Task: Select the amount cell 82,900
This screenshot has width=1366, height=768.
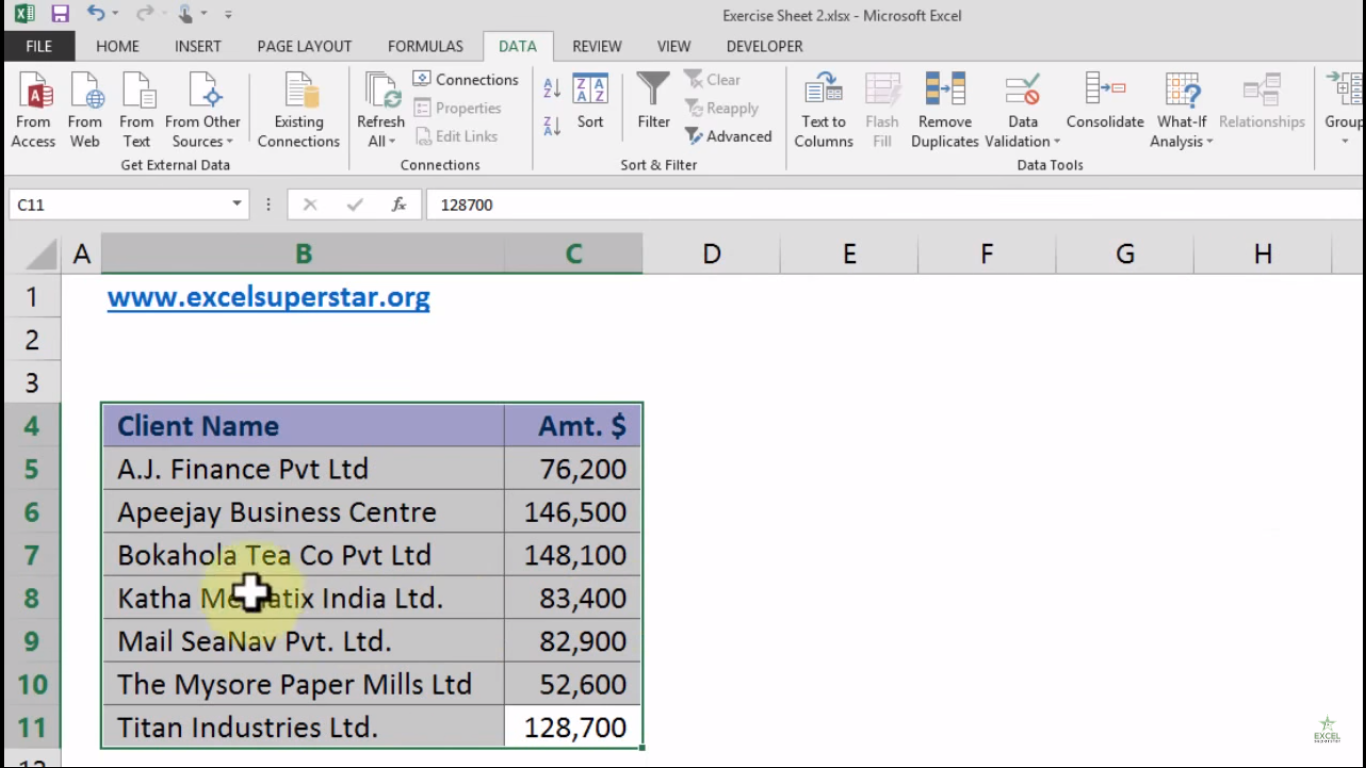Action: 573,640
